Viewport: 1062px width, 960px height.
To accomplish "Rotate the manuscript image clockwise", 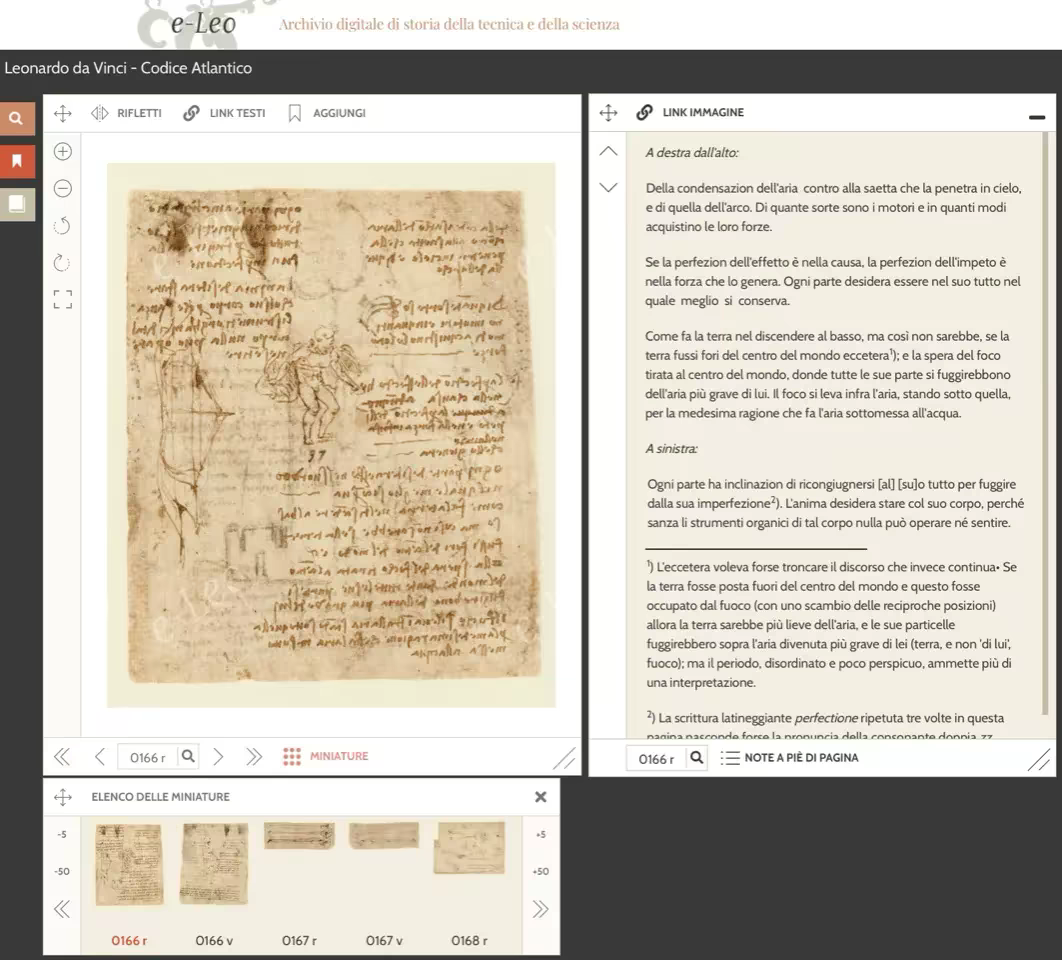I will [62, 262].
